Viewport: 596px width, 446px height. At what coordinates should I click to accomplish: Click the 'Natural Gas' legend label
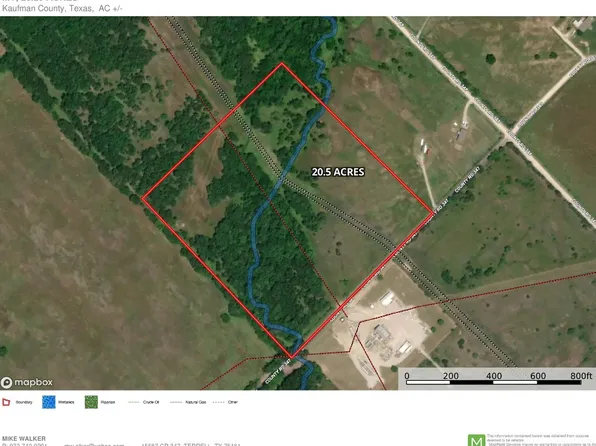point(196,402)
